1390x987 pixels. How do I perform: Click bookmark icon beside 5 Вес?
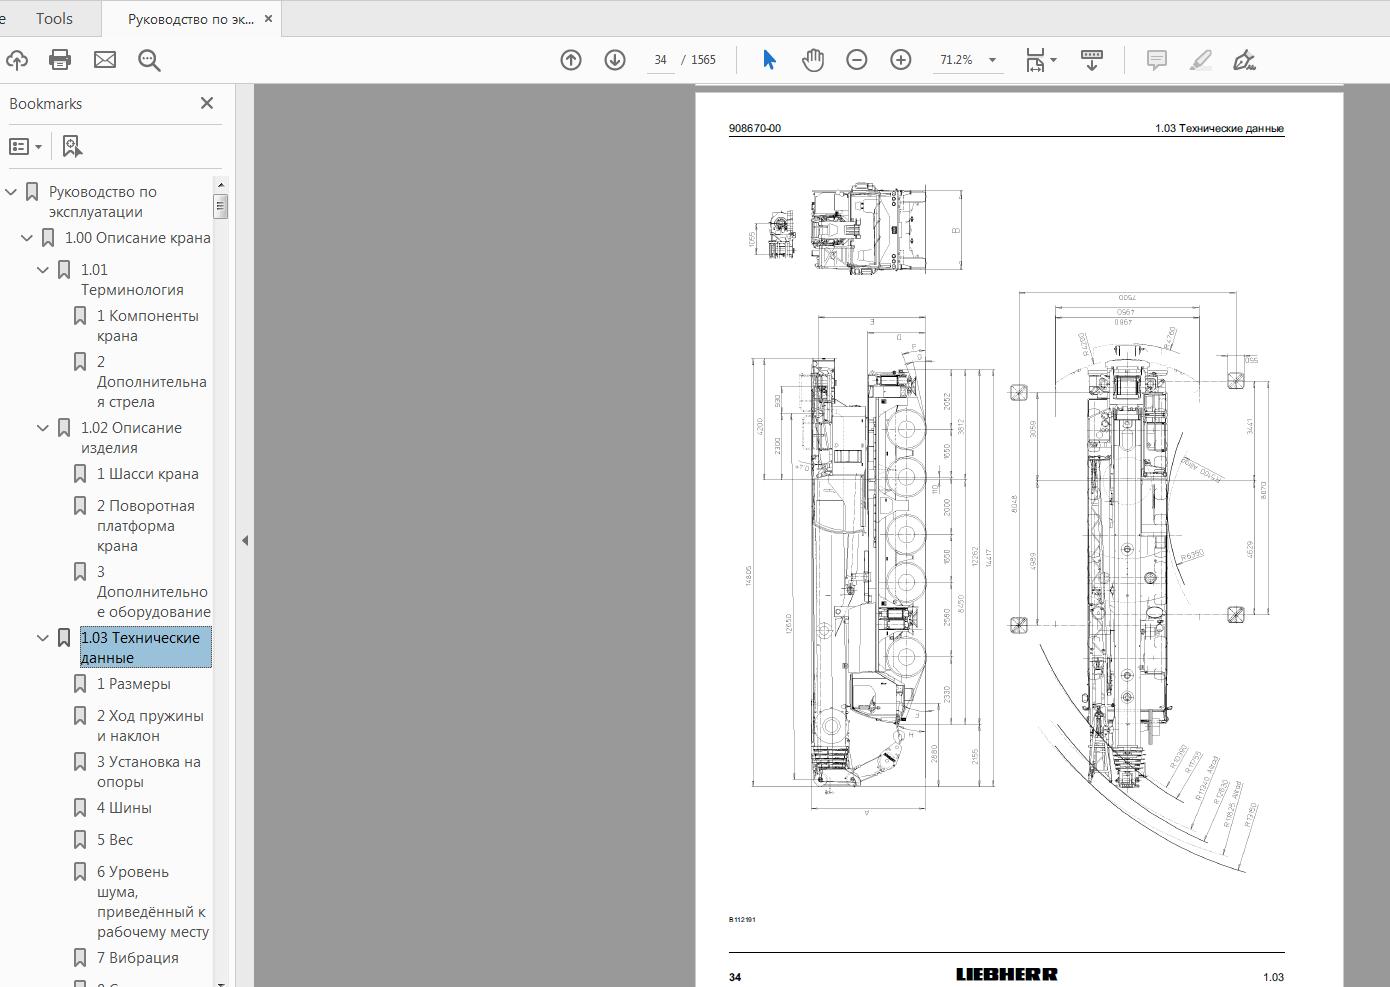tap(80, 840)
